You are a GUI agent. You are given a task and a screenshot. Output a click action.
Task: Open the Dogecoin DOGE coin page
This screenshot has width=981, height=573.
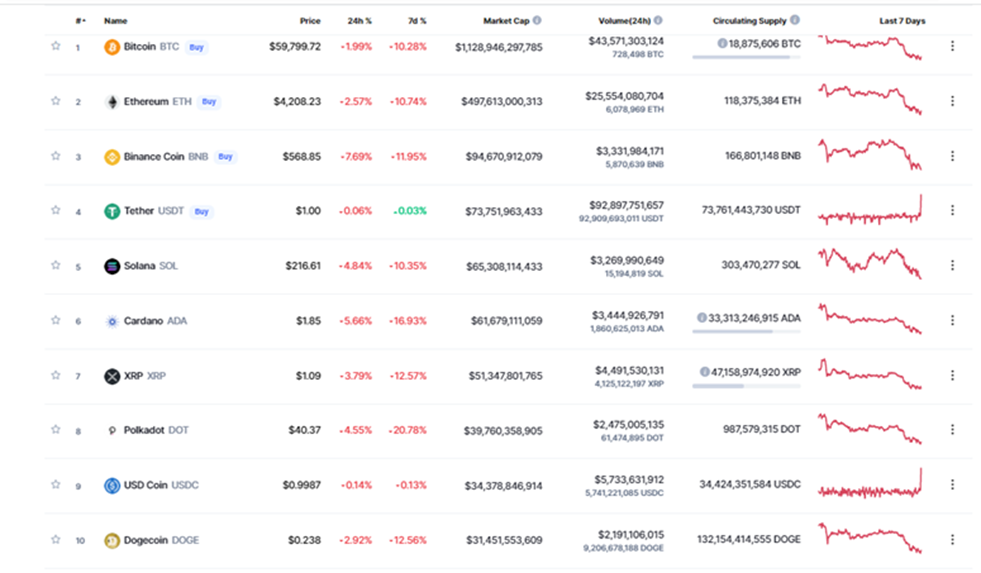click(161, 540)
